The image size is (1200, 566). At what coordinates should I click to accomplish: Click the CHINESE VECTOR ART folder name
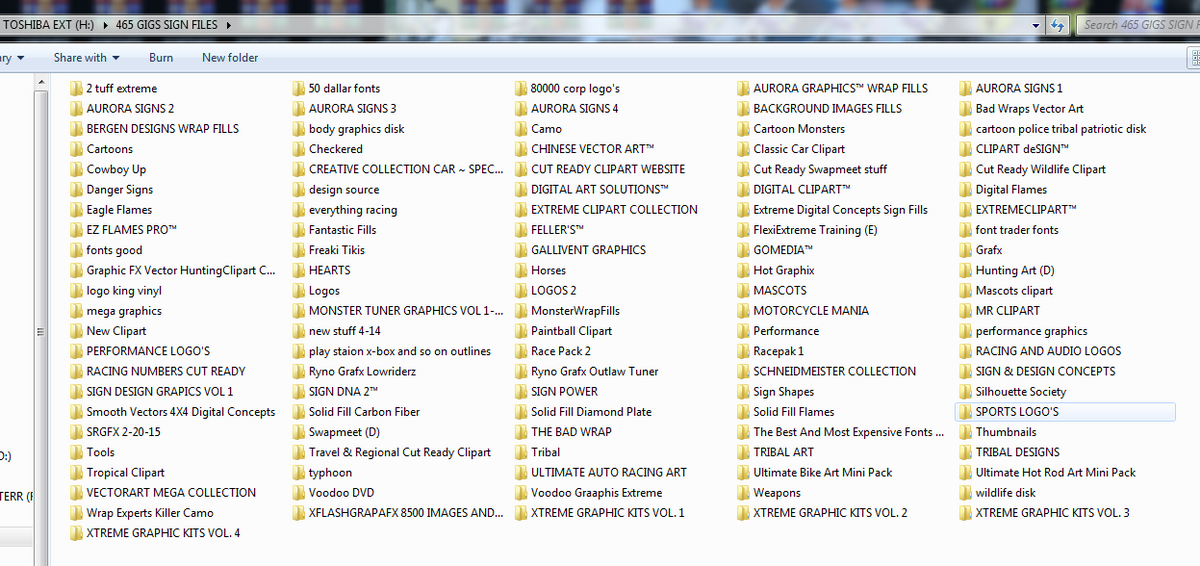click(593, 149)
